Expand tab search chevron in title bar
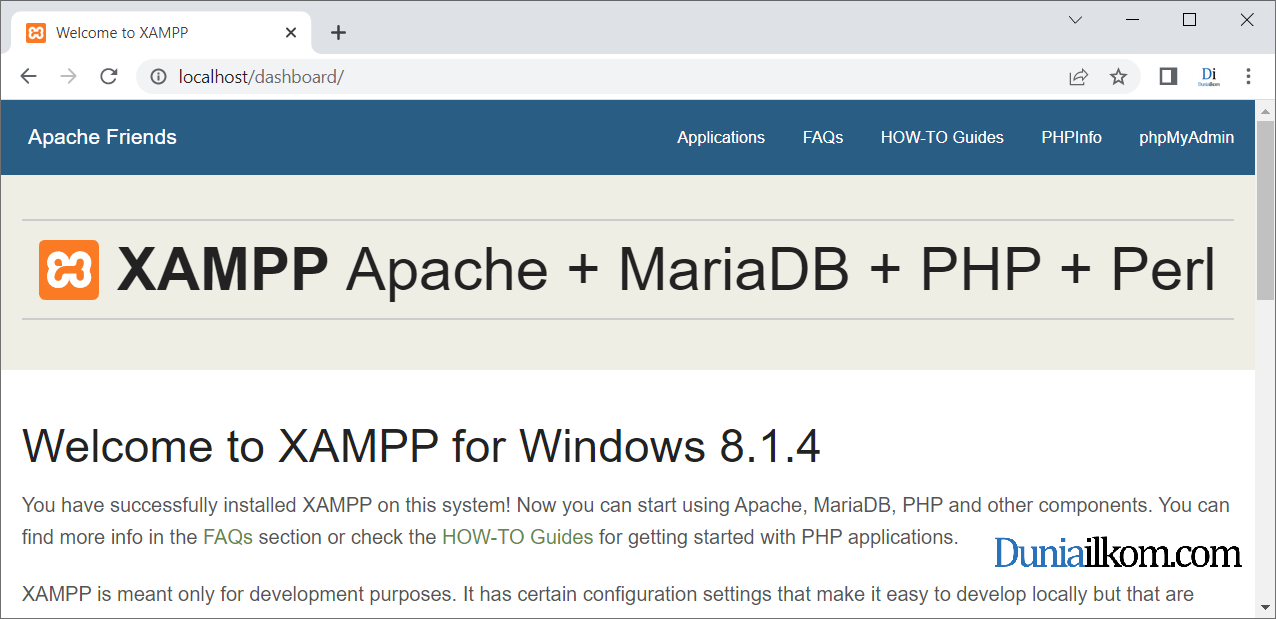The width and height of the screenshot is (1276, 619). [x=1076, y=20]
